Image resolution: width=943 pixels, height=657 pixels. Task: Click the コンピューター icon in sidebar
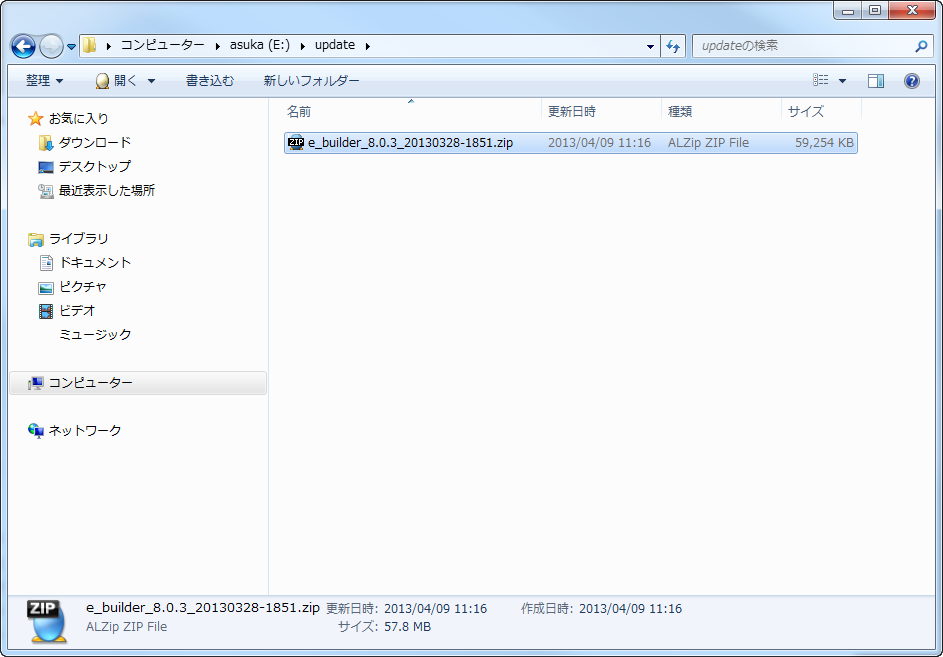(x=35, y=383)
